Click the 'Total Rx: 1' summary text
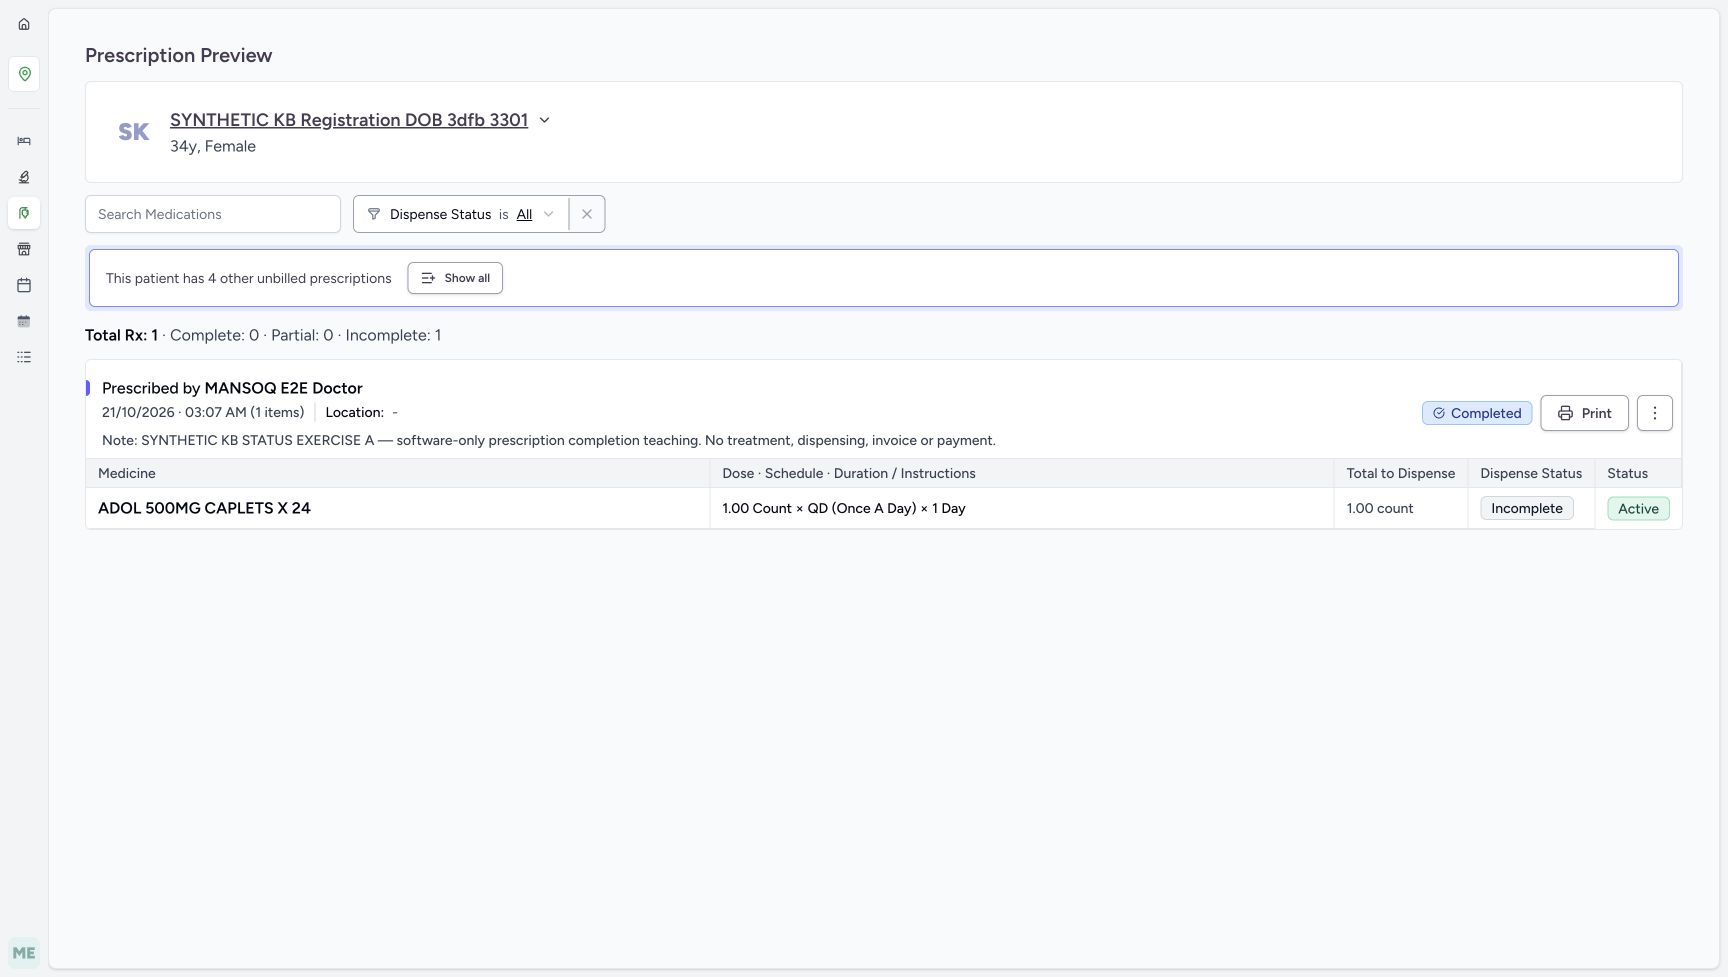Viewport: 1728px width, 977px height. click(121, 335)
